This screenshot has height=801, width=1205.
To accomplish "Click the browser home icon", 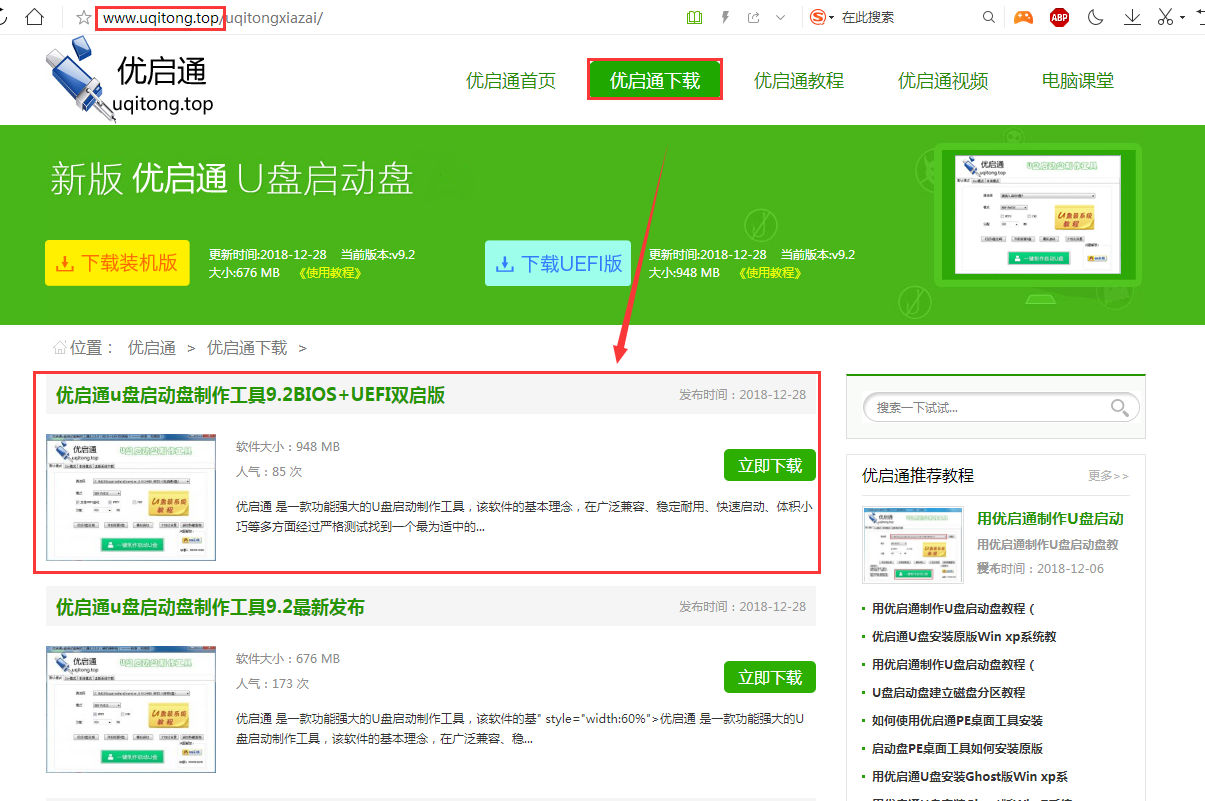I will tap(35, 17).
